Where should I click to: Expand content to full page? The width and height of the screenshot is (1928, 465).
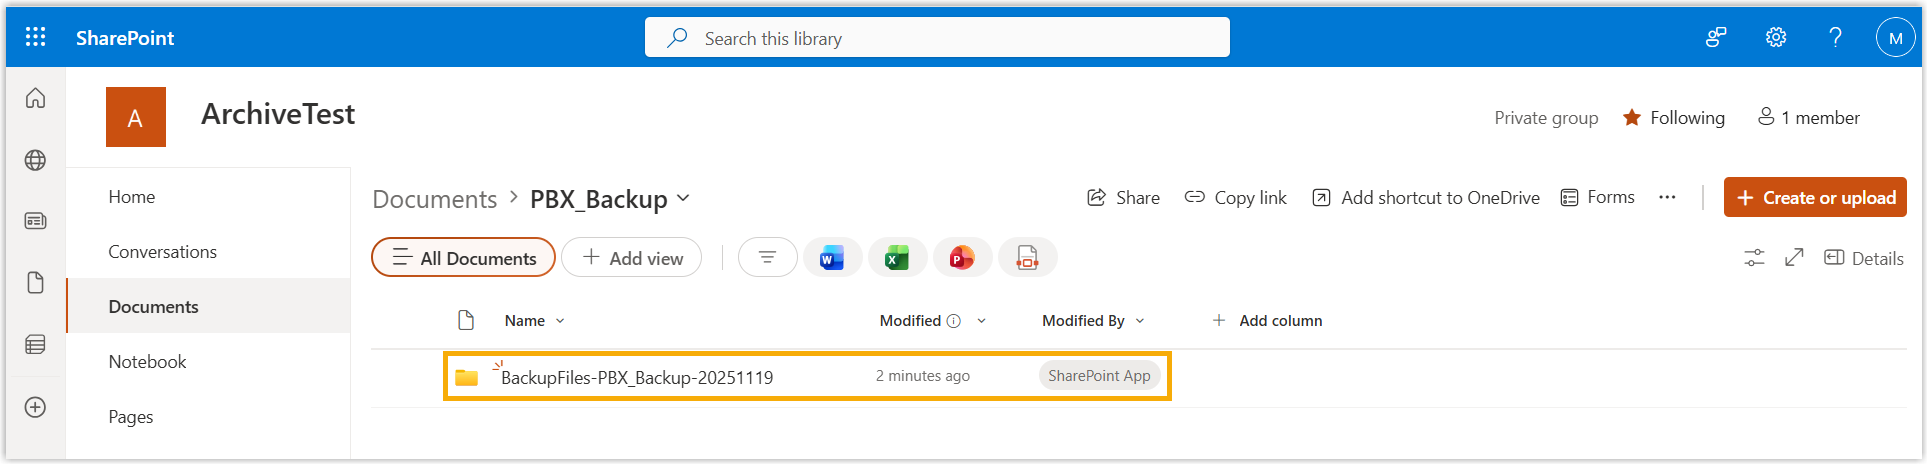(x=1794, y=258)
